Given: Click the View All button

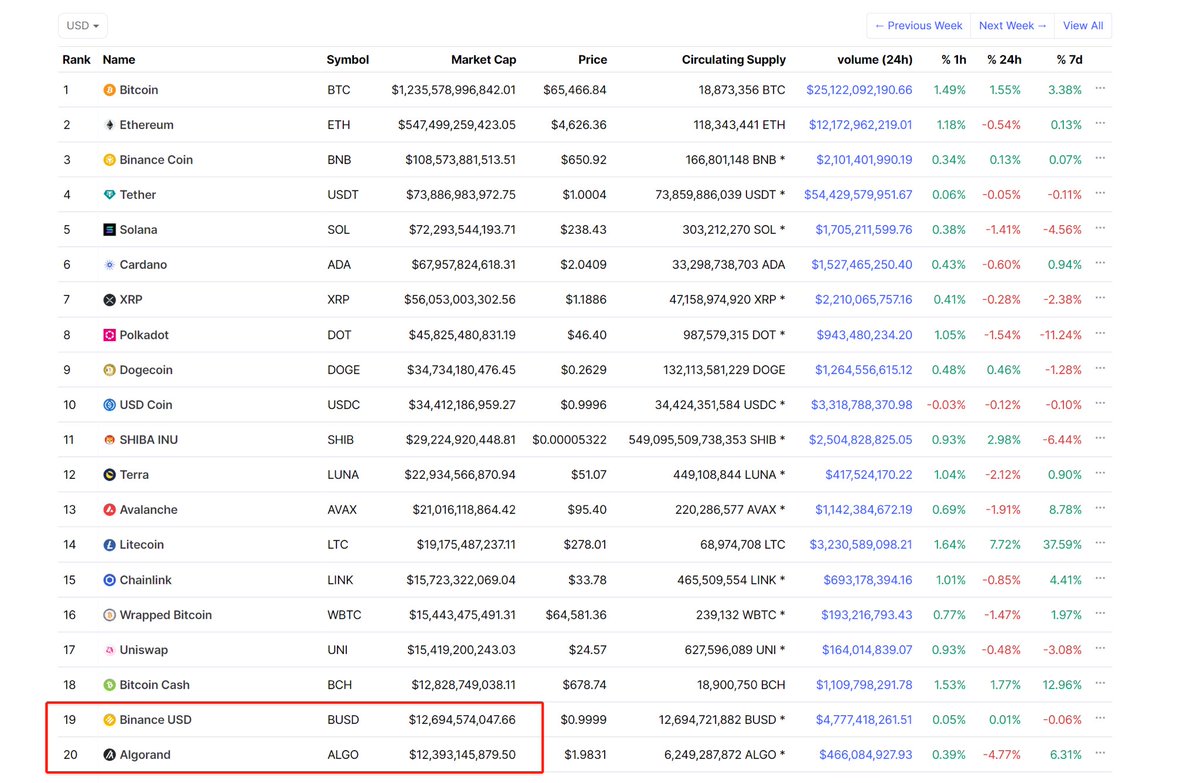Looking at the screenshot, I should click(1083, 26).
